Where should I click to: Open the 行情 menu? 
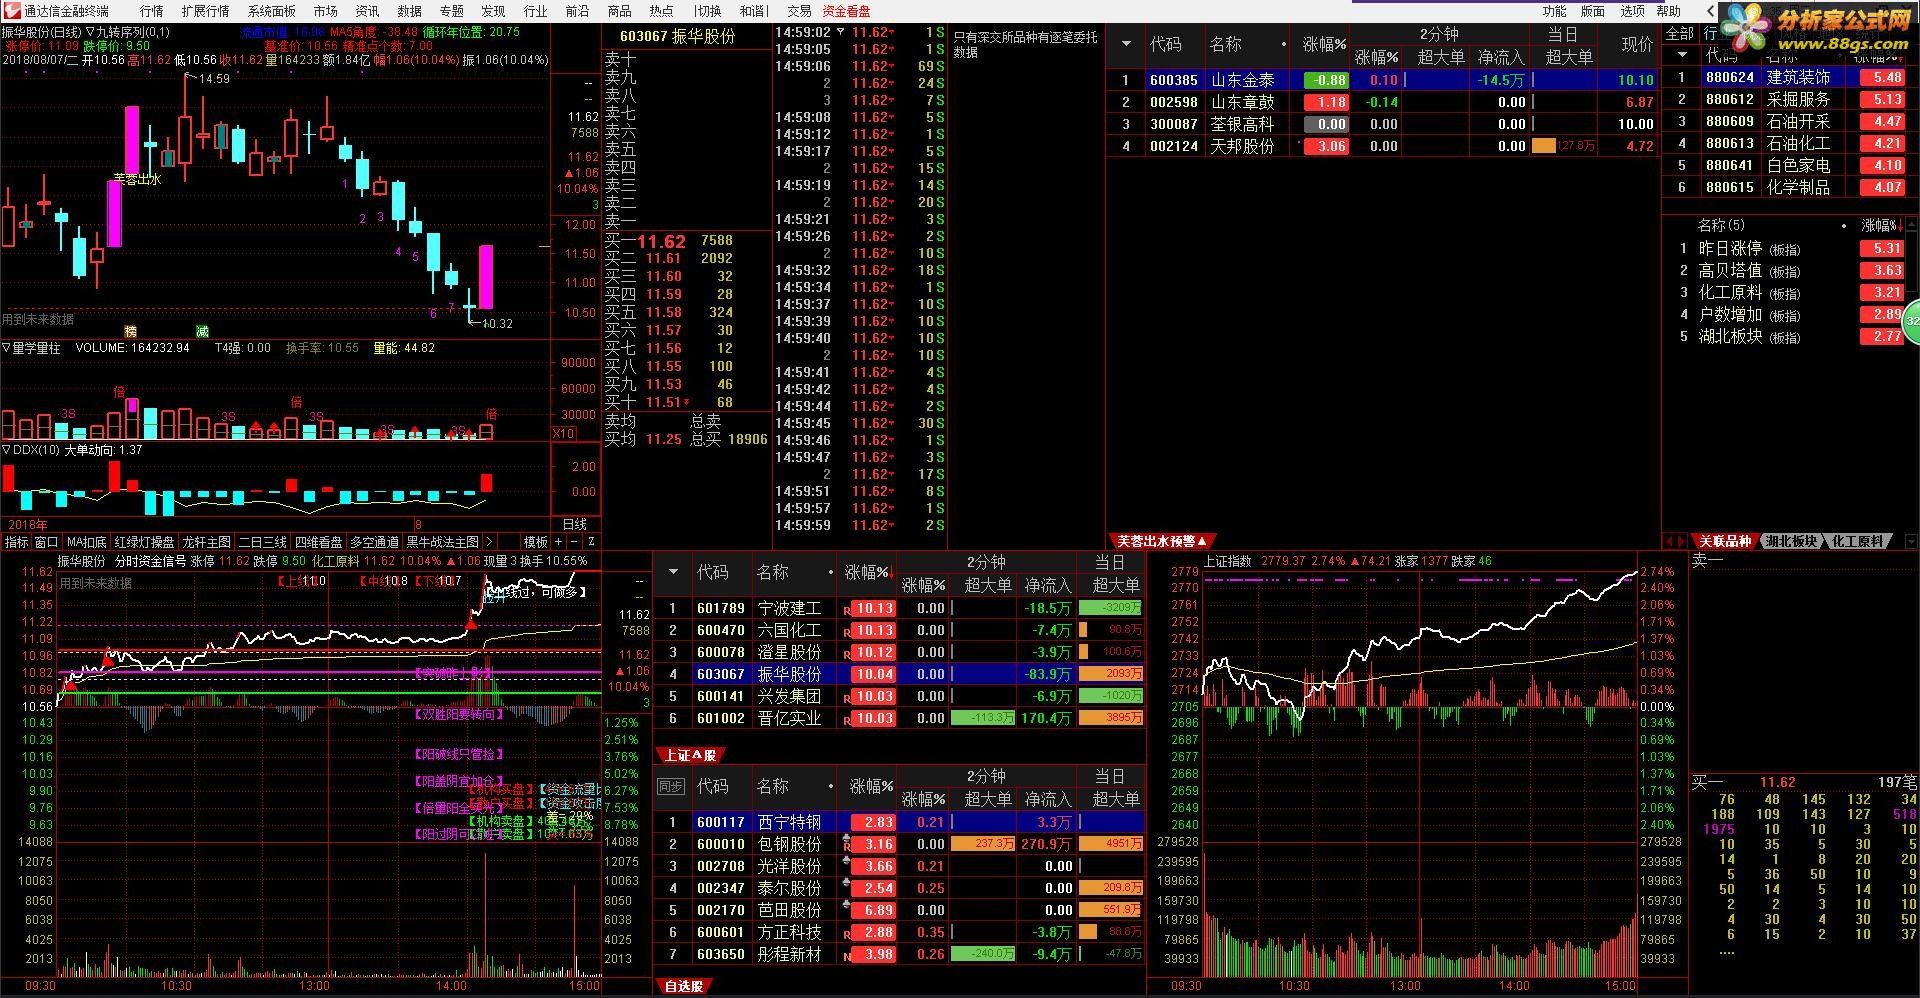point(152,11)
